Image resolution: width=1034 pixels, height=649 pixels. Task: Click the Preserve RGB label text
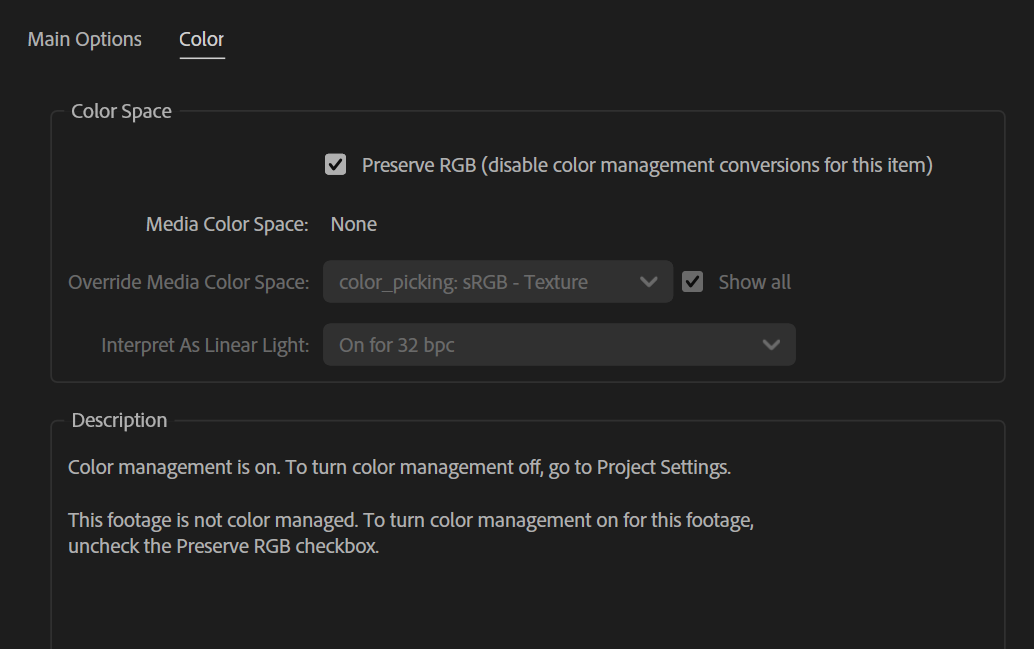[x=646, y=165]
